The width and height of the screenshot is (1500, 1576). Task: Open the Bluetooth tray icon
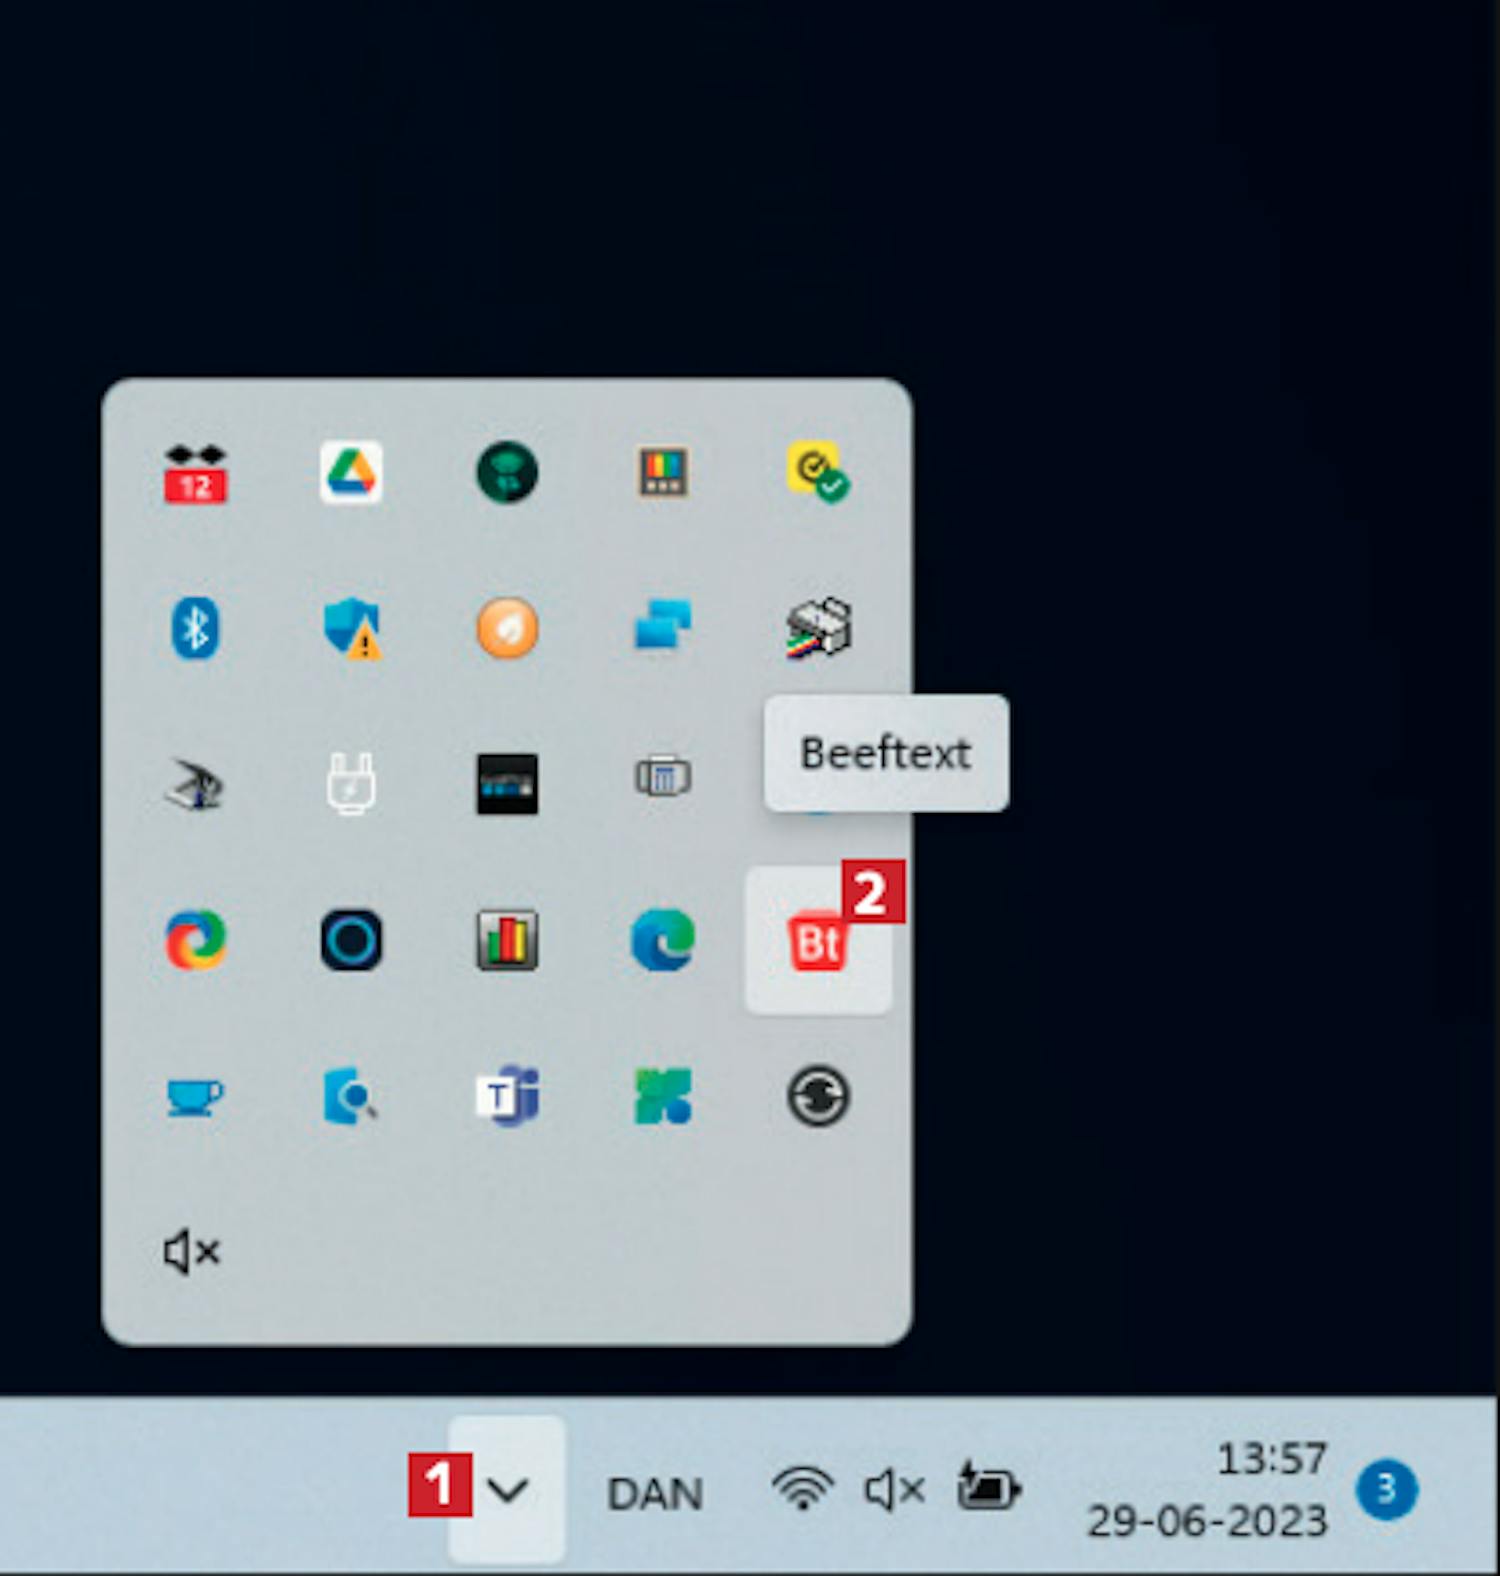click(196, 628)
